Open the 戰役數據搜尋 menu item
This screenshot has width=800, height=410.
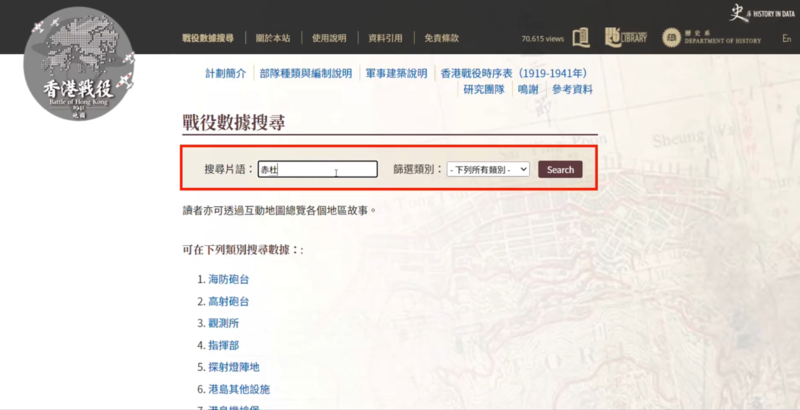tap(208, 38)
